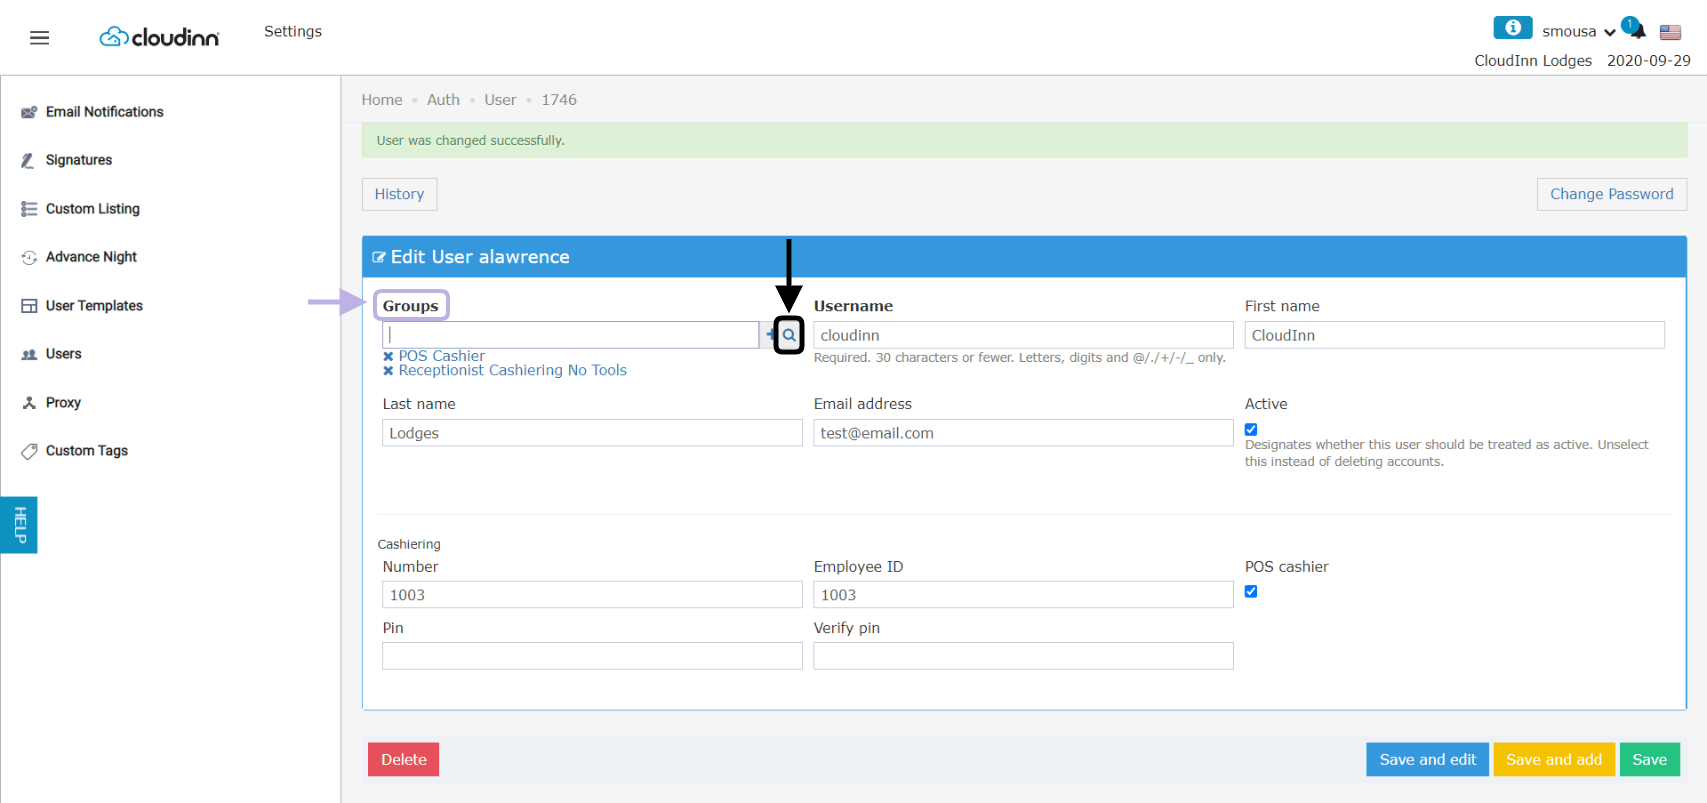Click the Save and add button

1553,759
